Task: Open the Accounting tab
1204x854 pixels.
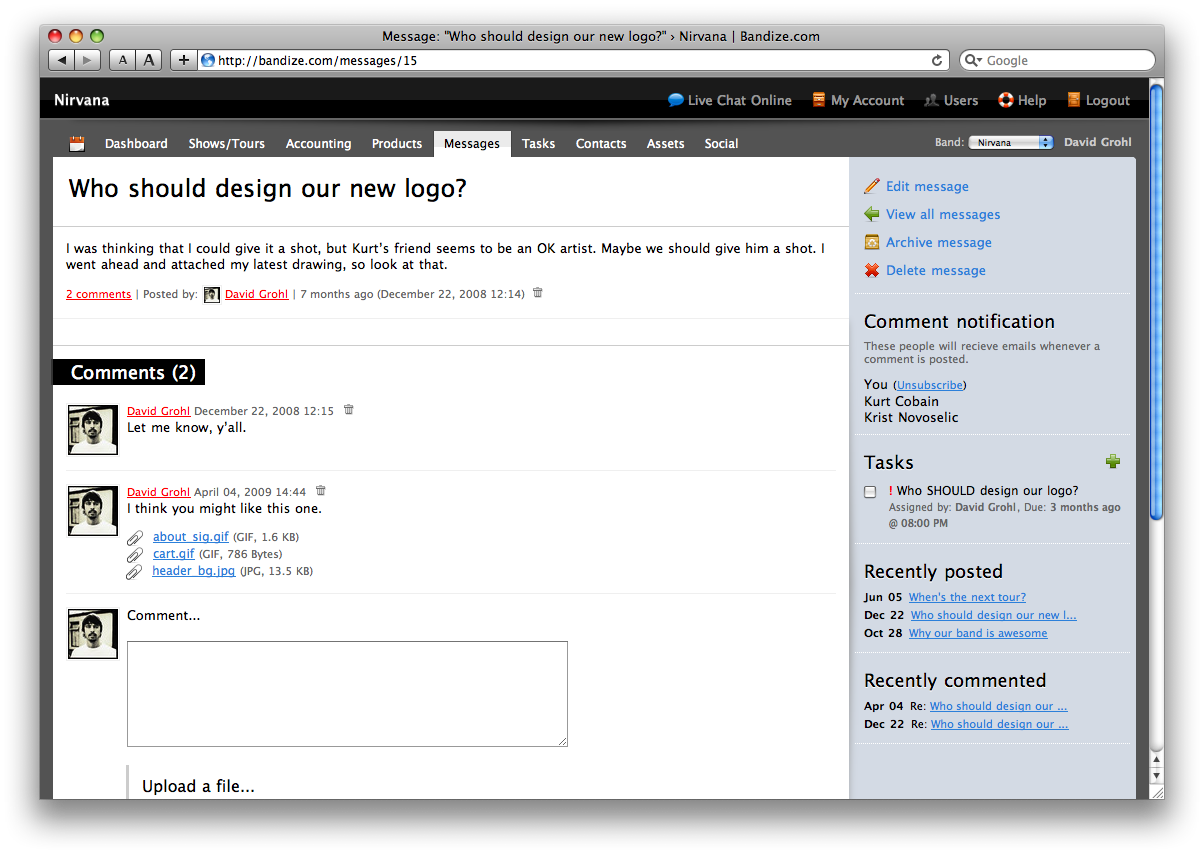Action: [318, 144]
